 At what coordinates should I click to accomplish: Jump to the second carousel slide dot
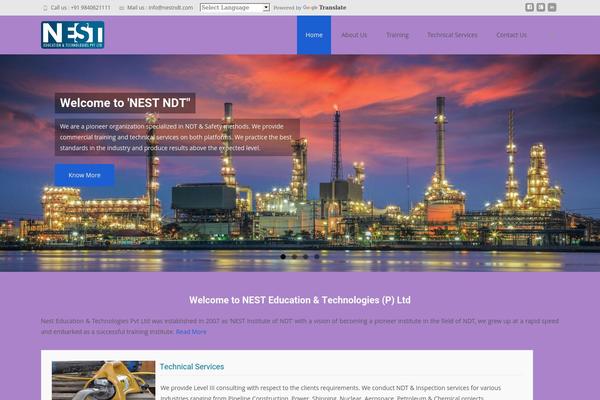tap(294, 256)
